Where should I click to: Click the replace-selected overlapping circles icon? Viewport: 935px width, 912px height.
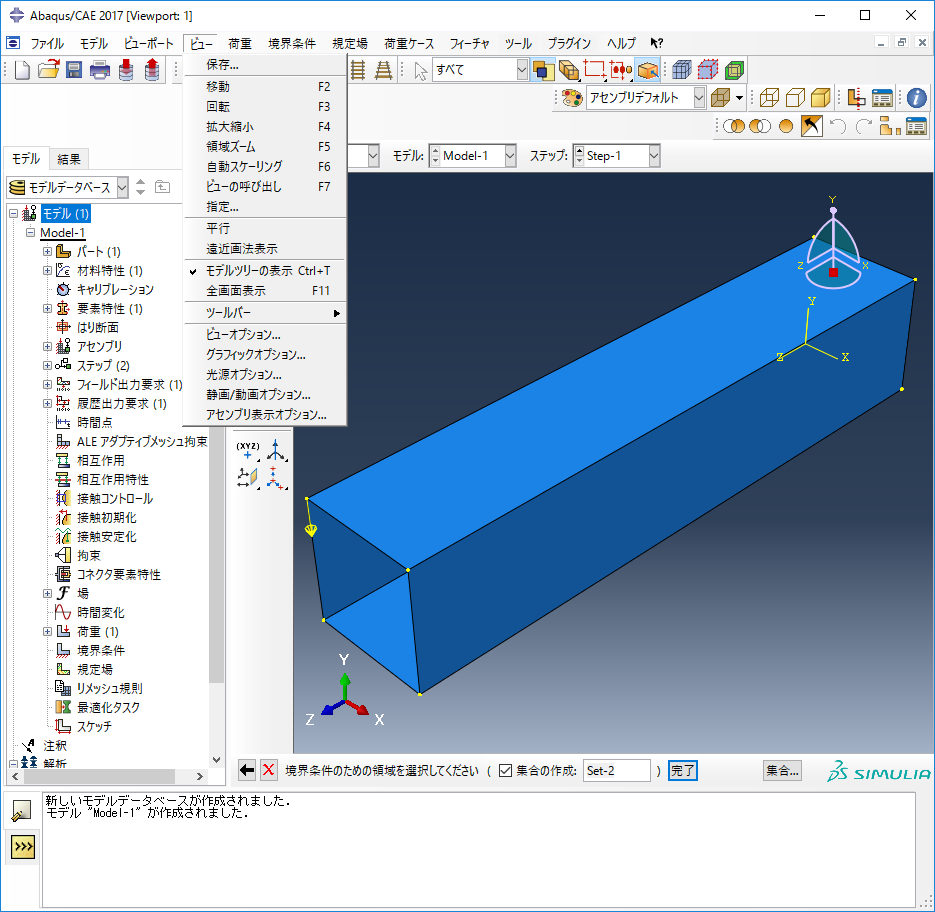pyautogui.click(x=733, y=126)
